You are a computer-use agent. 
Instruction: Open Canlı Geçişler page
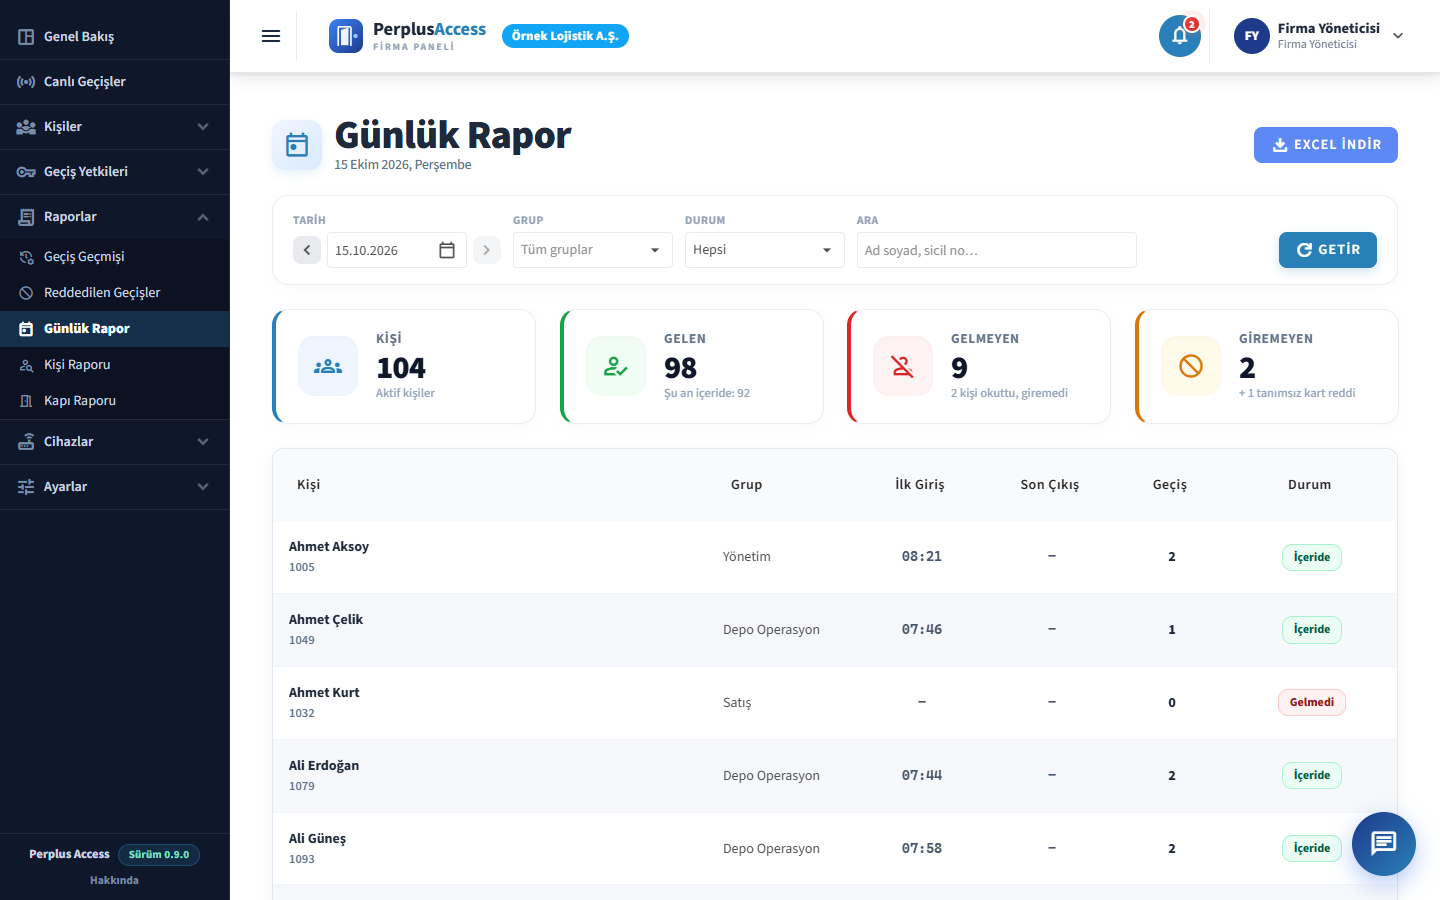115,82
